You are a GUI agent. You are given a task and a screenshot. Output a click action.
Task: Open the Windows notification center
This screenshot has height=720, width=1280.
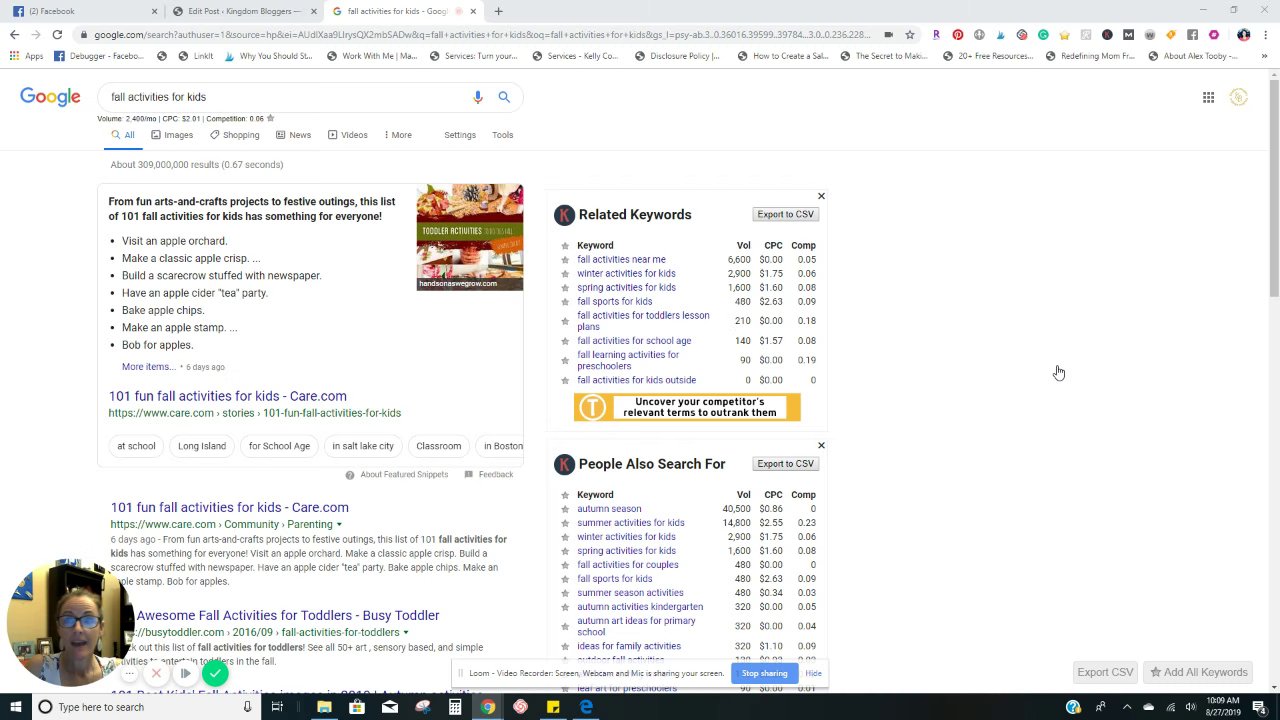tap(1258, 707)
